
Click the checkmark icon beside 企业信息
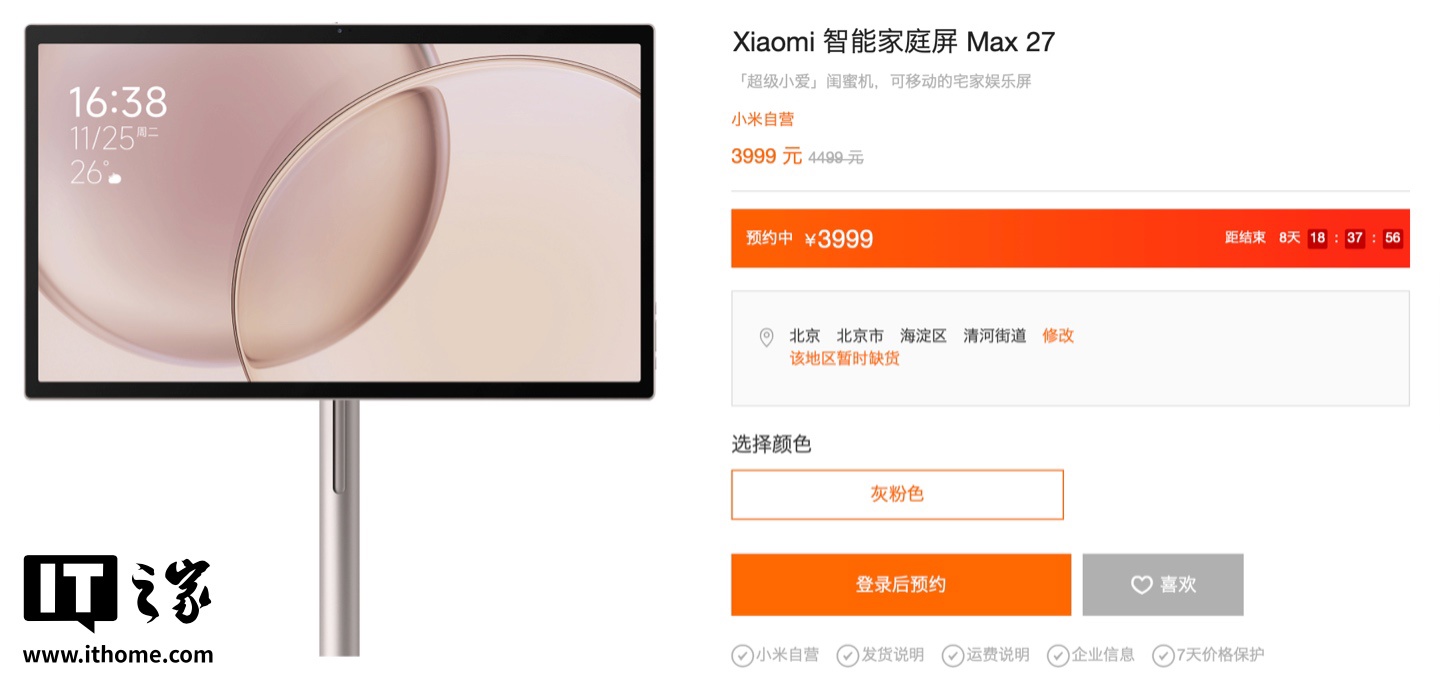(1058, 656)
